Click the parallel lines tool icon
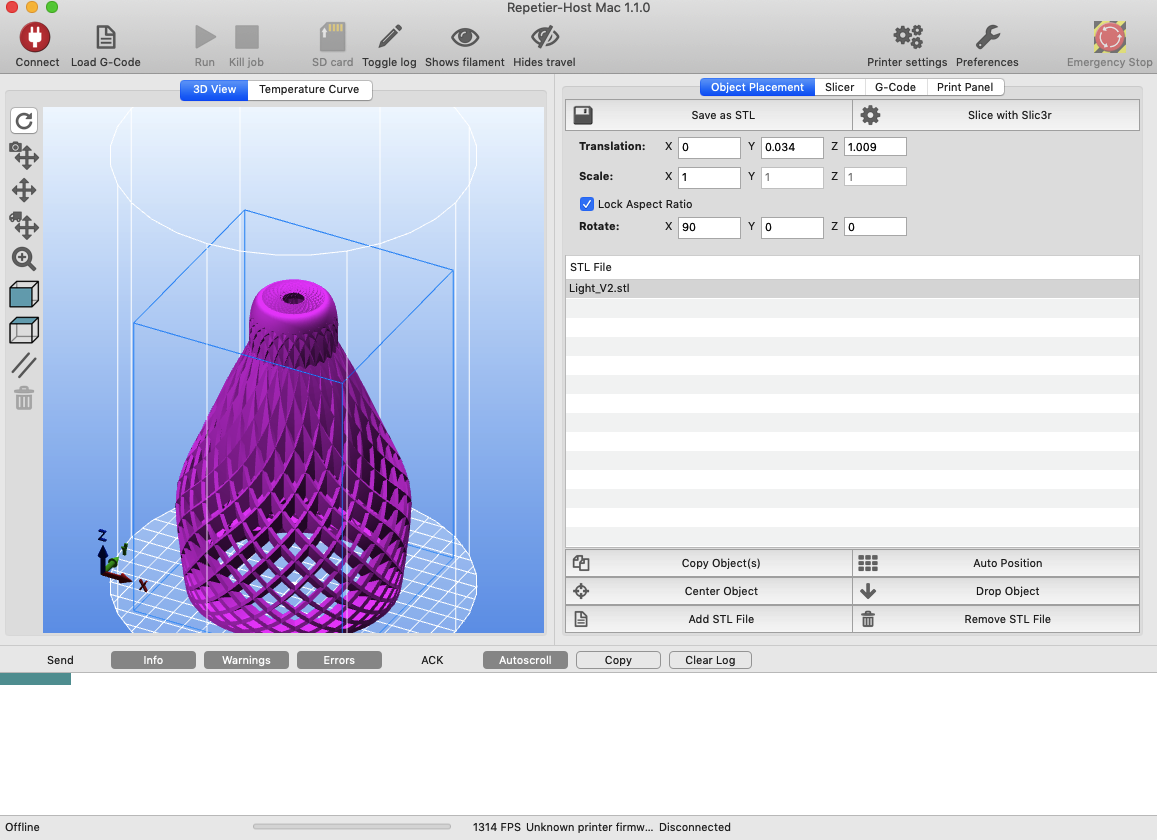1157x840 pixels. pyautogui.click(x=24, y=365)
